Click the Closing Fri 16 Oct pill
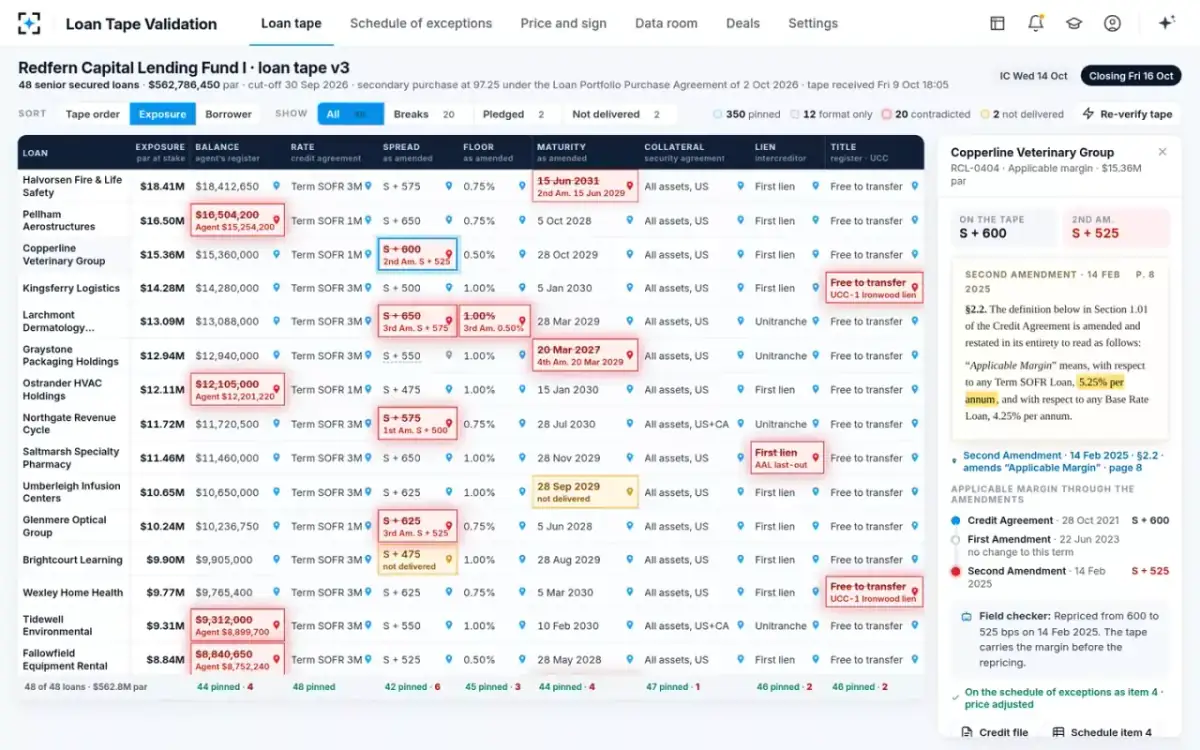Viewport: 1200px width, 750px height. click(1131, 76)
